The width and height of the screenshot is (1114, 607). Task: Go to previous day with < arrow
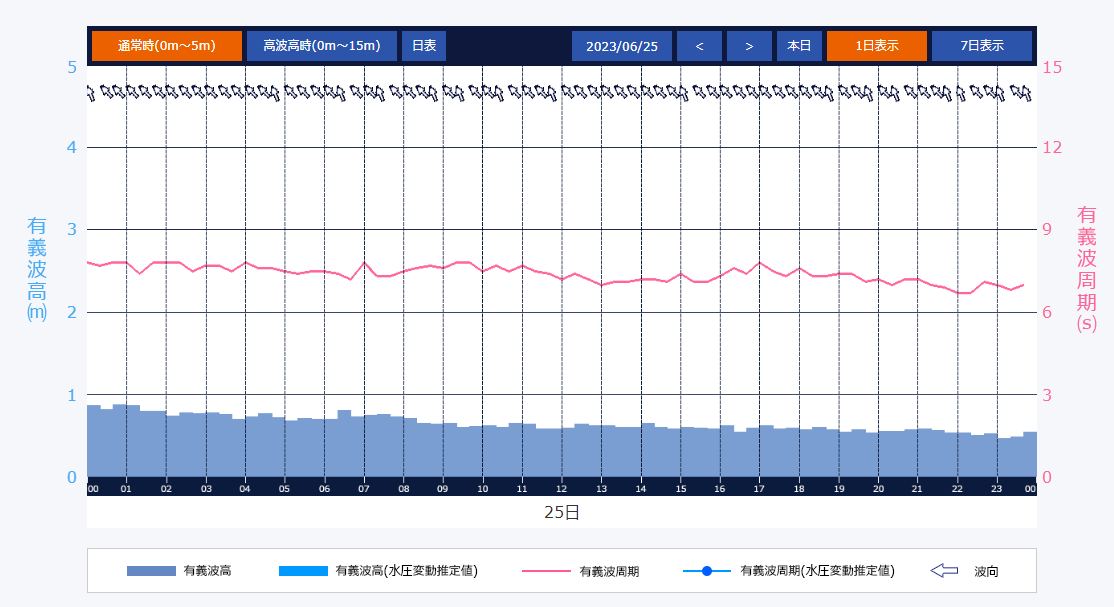(699, 46)
